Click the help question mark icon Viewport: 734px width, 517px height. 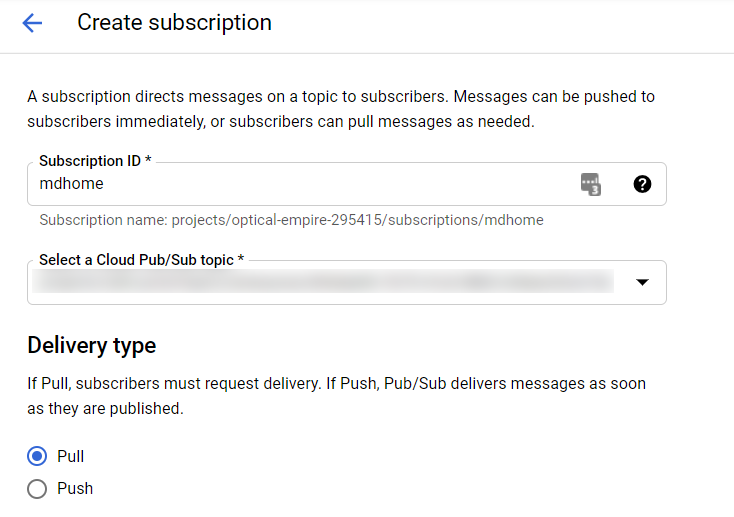point(642,184)
